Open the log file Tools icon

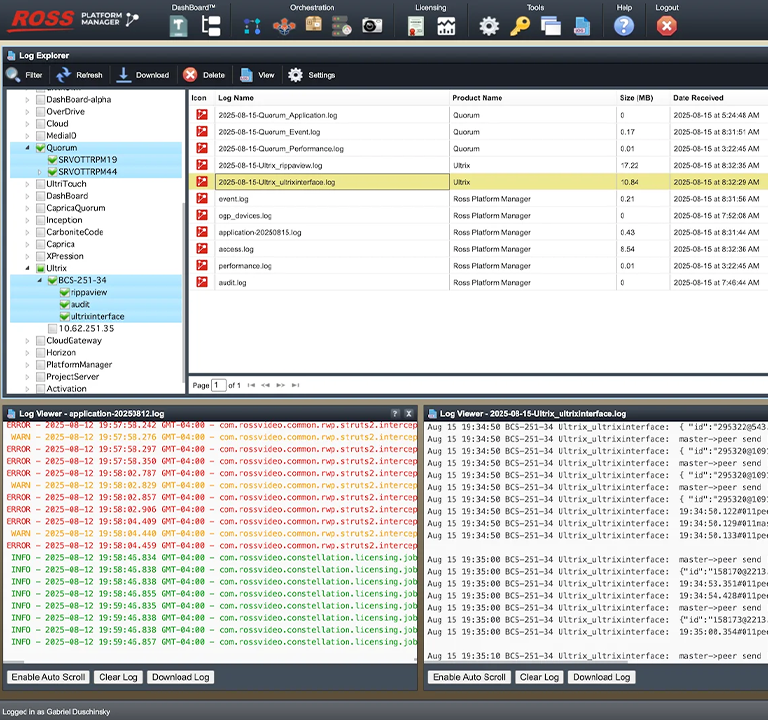582,26
